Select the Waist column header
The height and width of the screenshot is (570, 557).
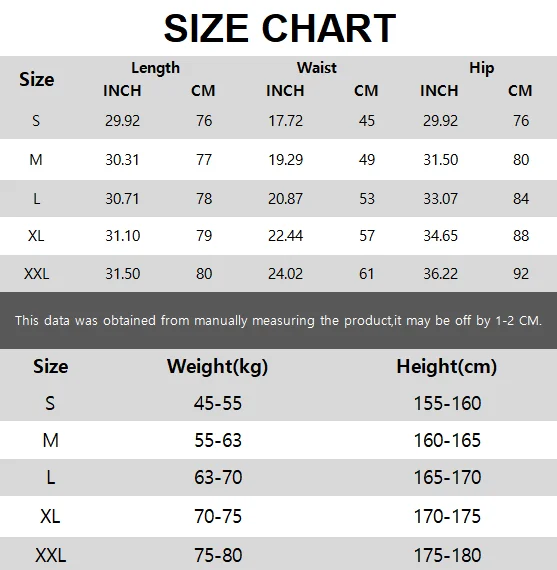(317, 68)
